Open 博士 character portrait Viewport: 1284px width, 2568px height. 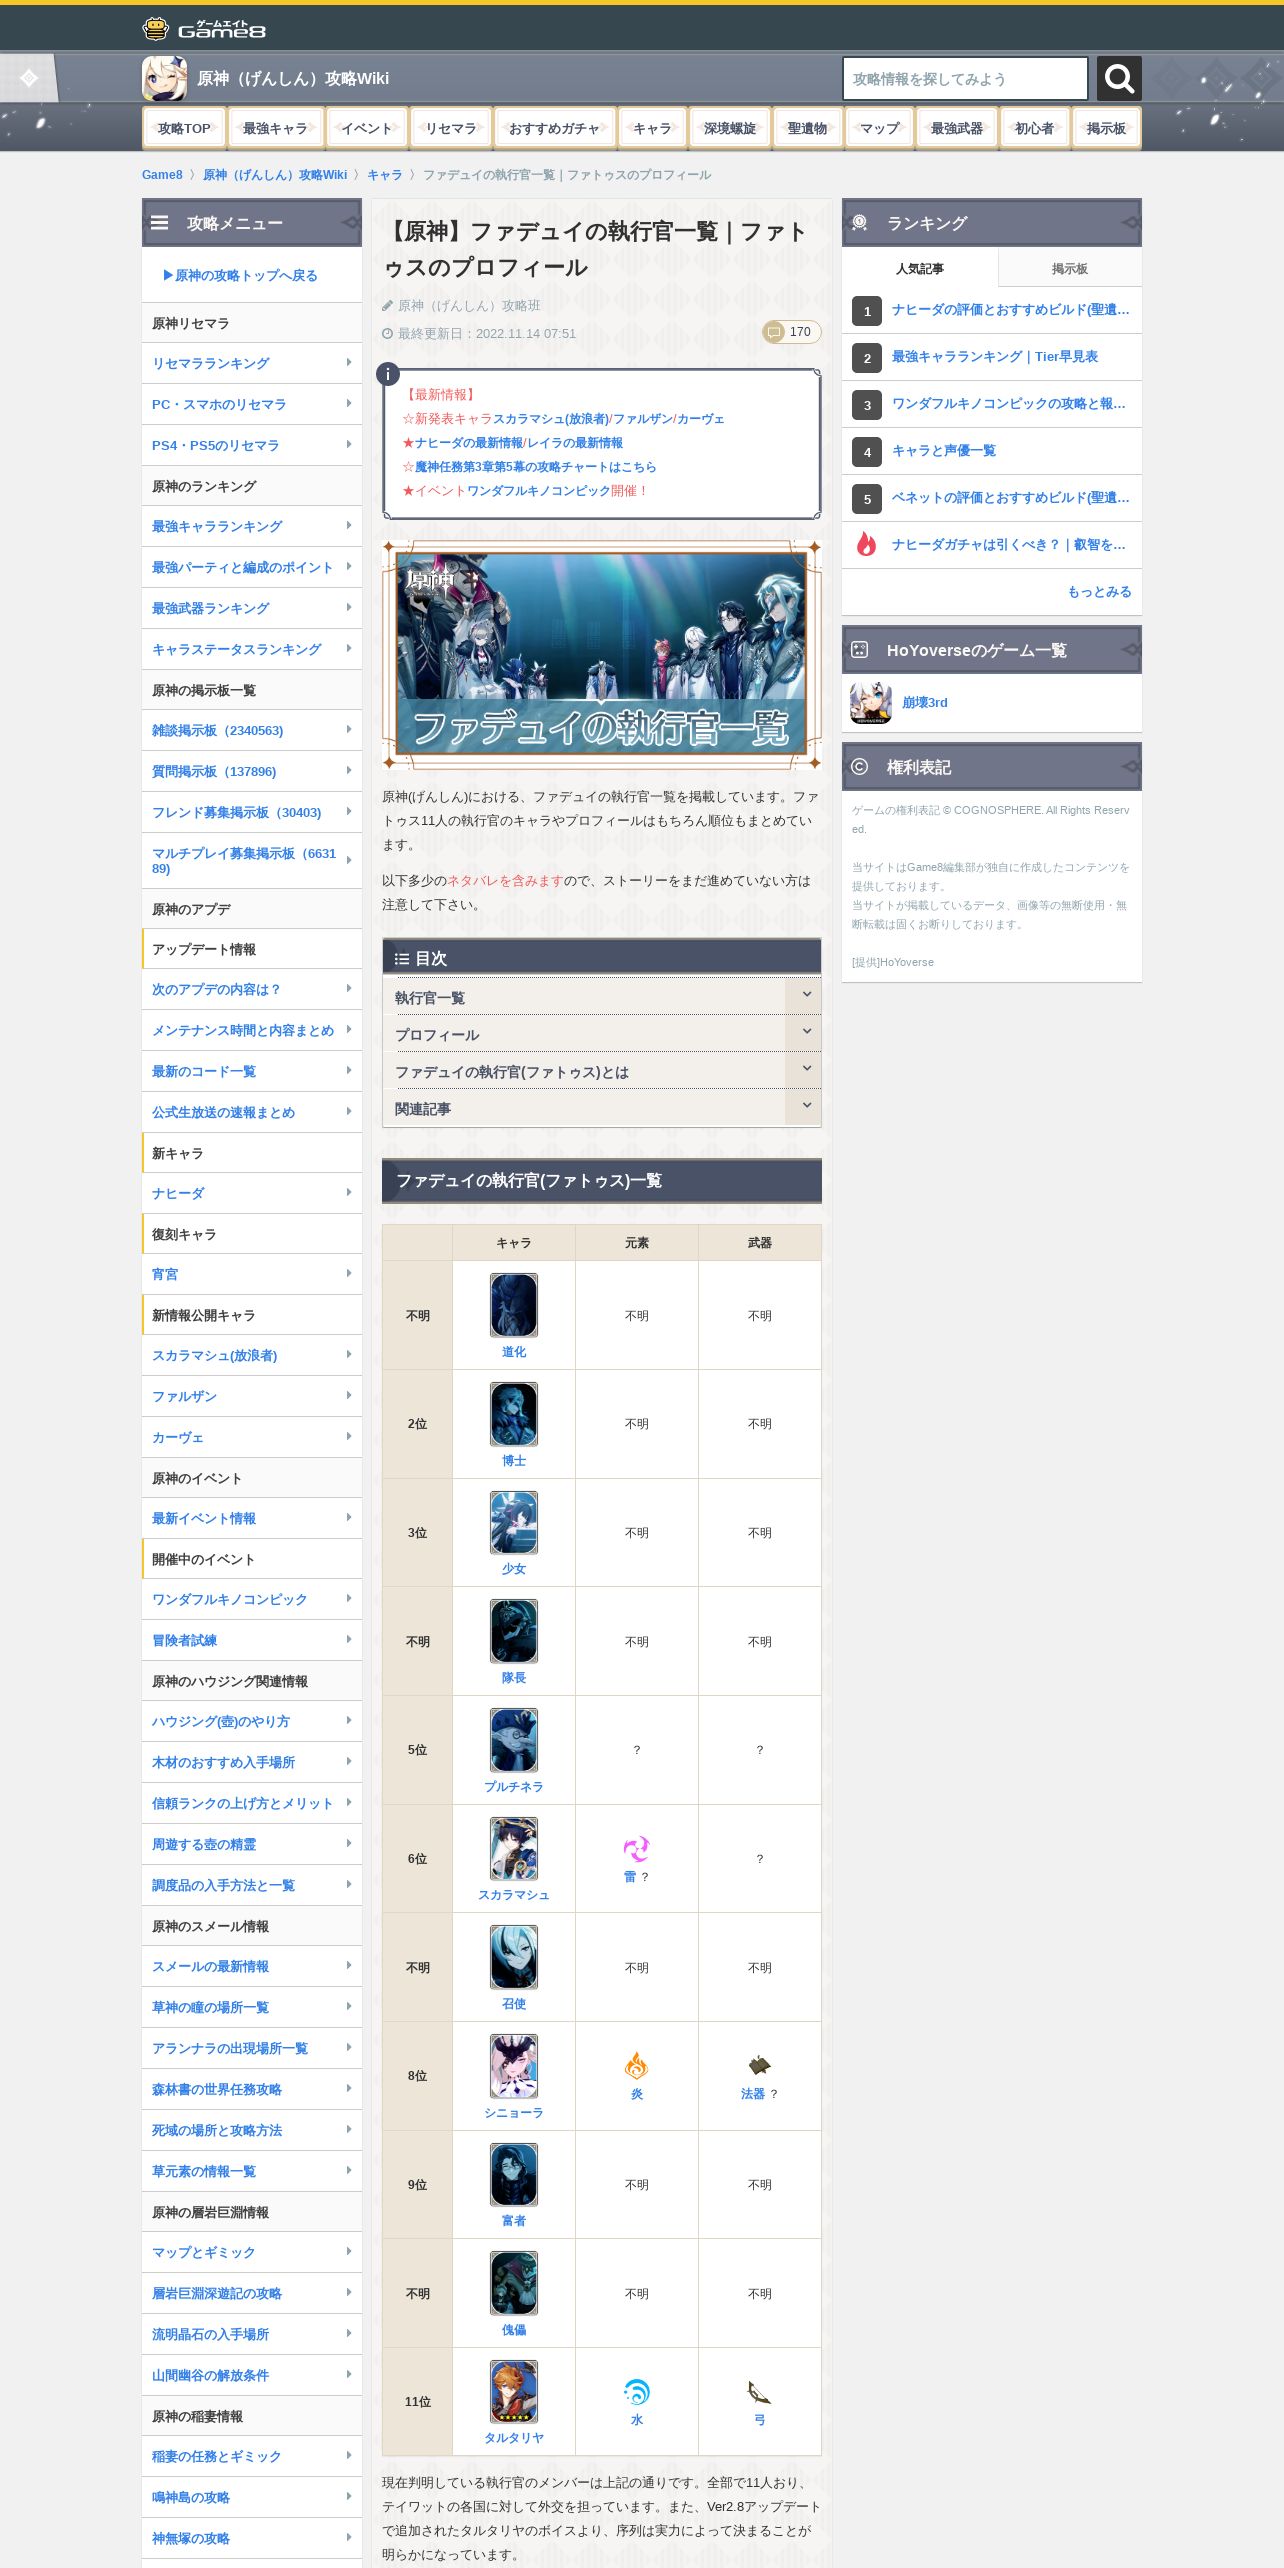514,1414
